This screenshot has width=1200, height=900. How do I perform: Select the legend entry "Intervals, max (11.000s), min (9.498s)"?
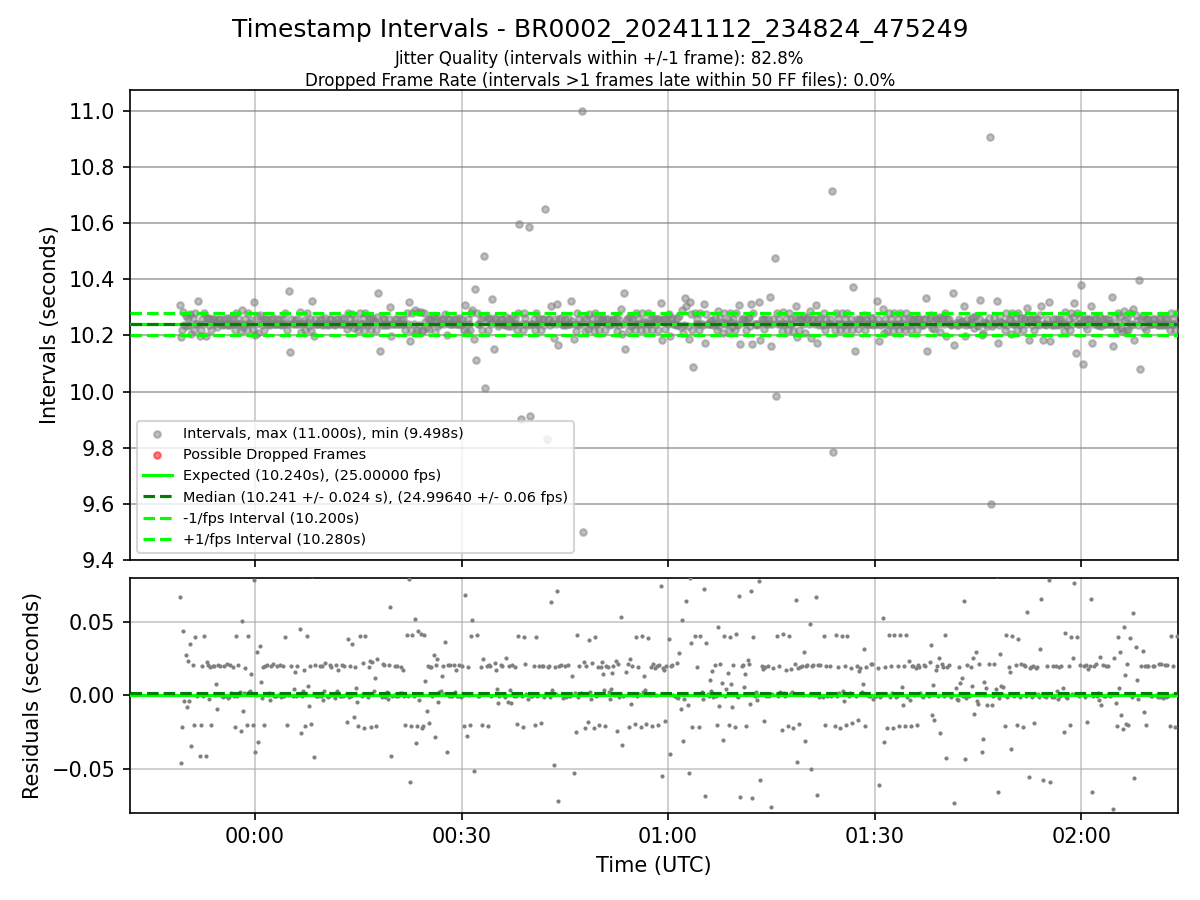point(323,433)
